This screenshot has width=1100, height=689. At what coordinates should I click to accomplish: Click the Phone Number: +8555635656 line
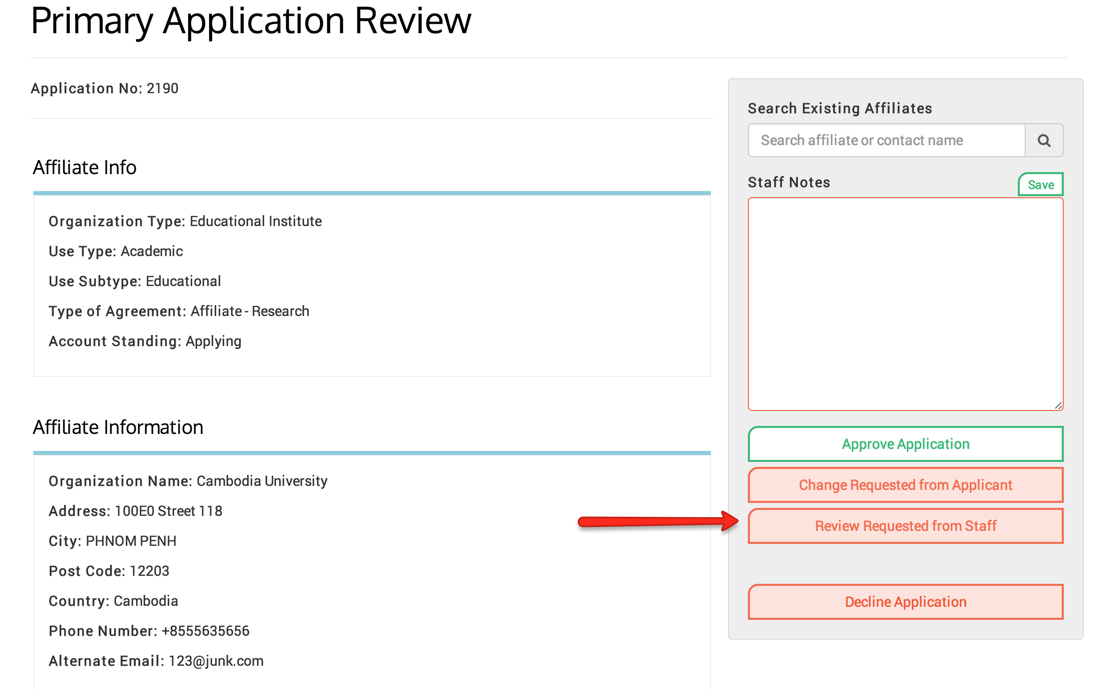(149, 631)
